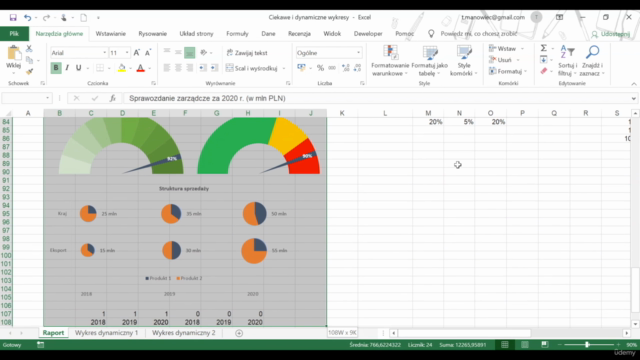Screen dimensions: 640x360
Task: Open Wykres dynamiczny 2 sheet
Action: 183,333
